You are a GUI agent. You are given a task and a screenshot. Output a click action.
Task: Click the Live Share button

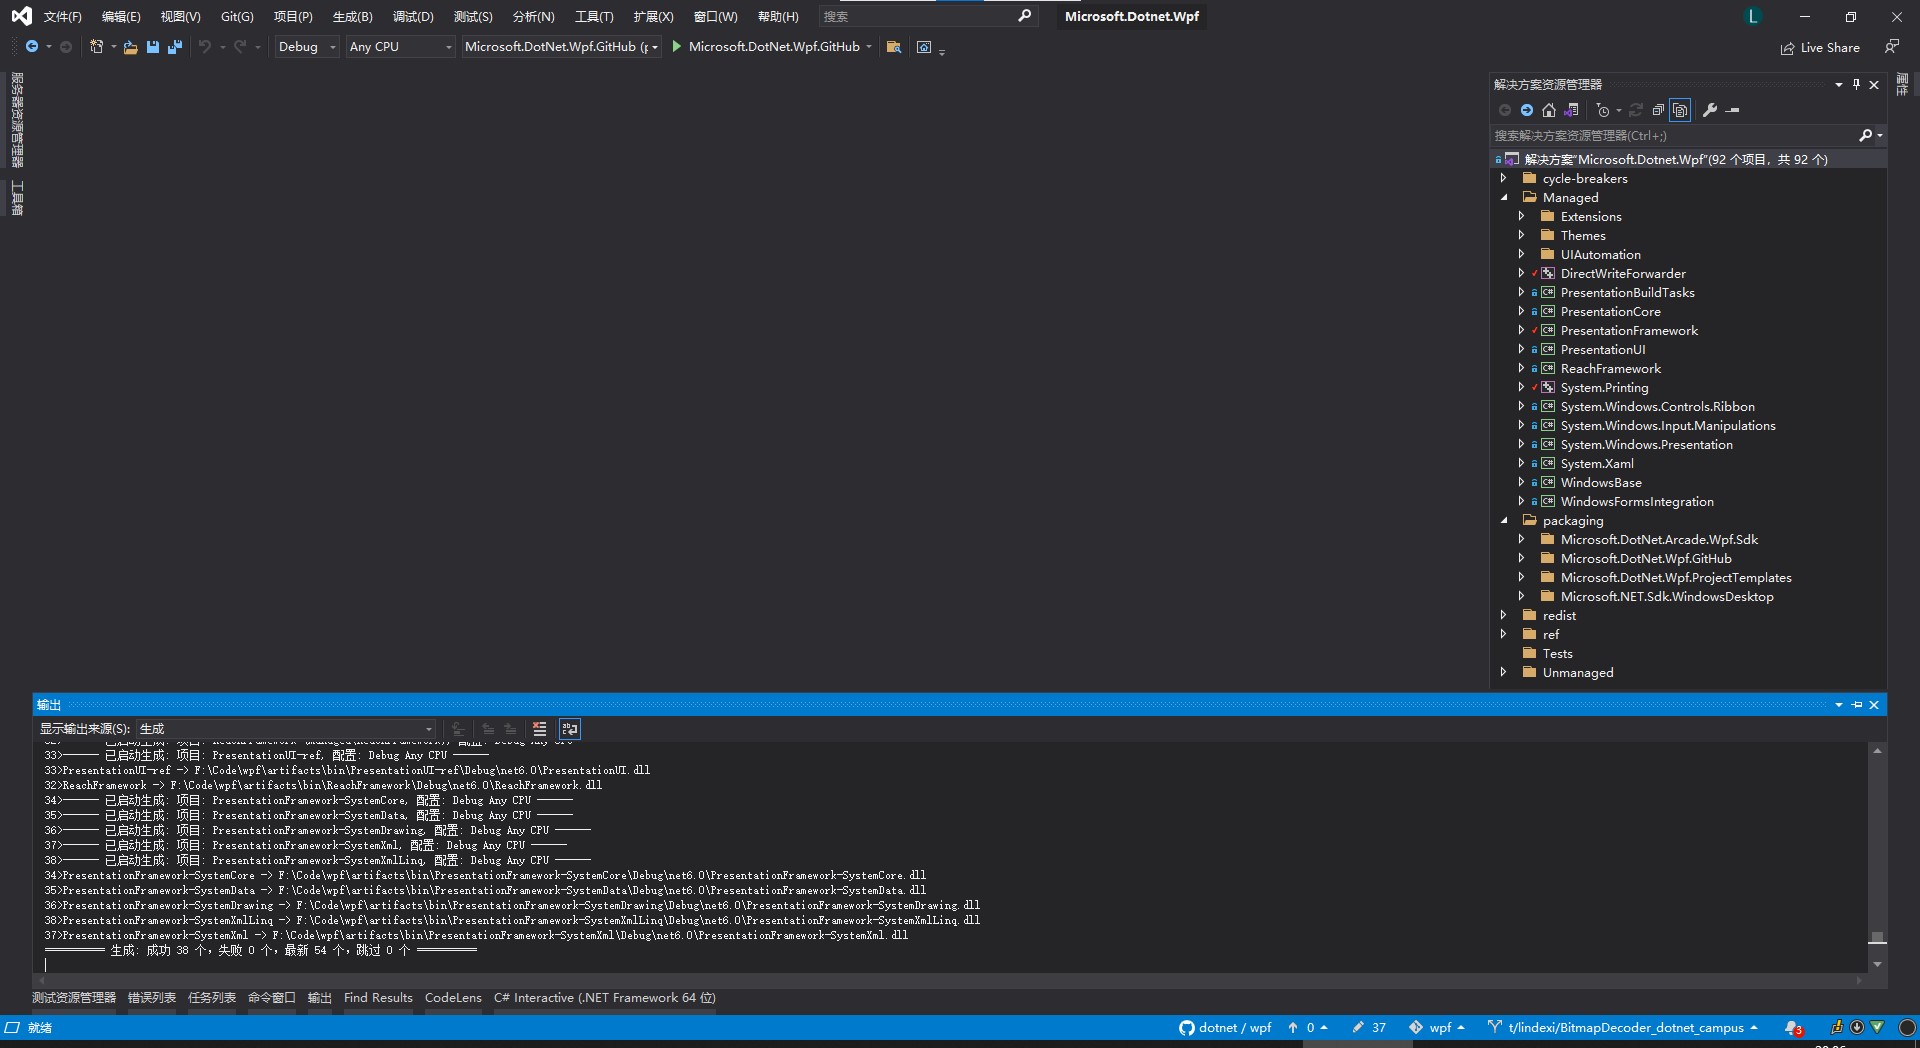pyautogui.click(x=1820, y=47)
